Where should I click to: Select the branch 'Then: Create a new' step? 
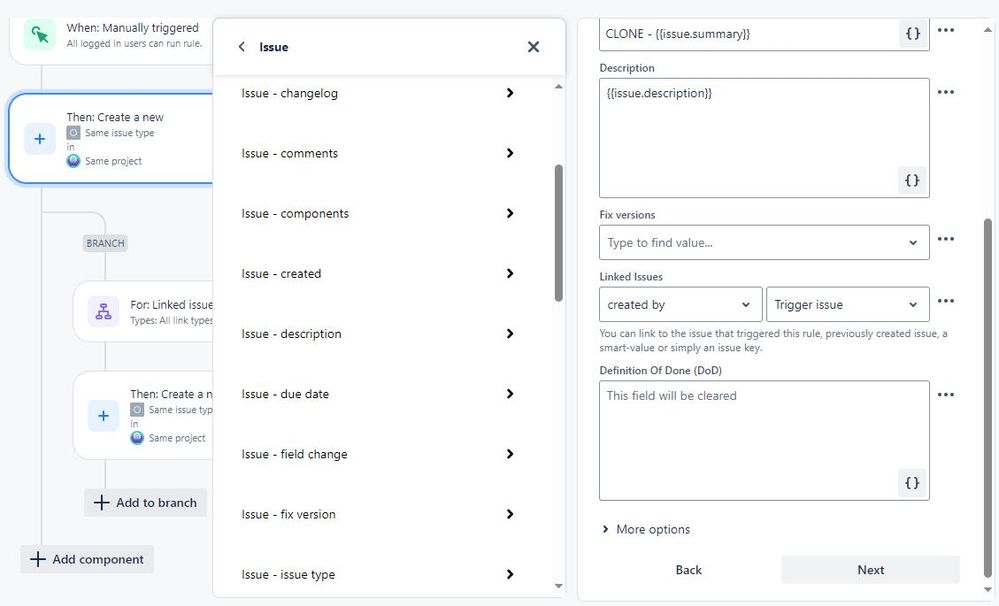coord(143,415)
